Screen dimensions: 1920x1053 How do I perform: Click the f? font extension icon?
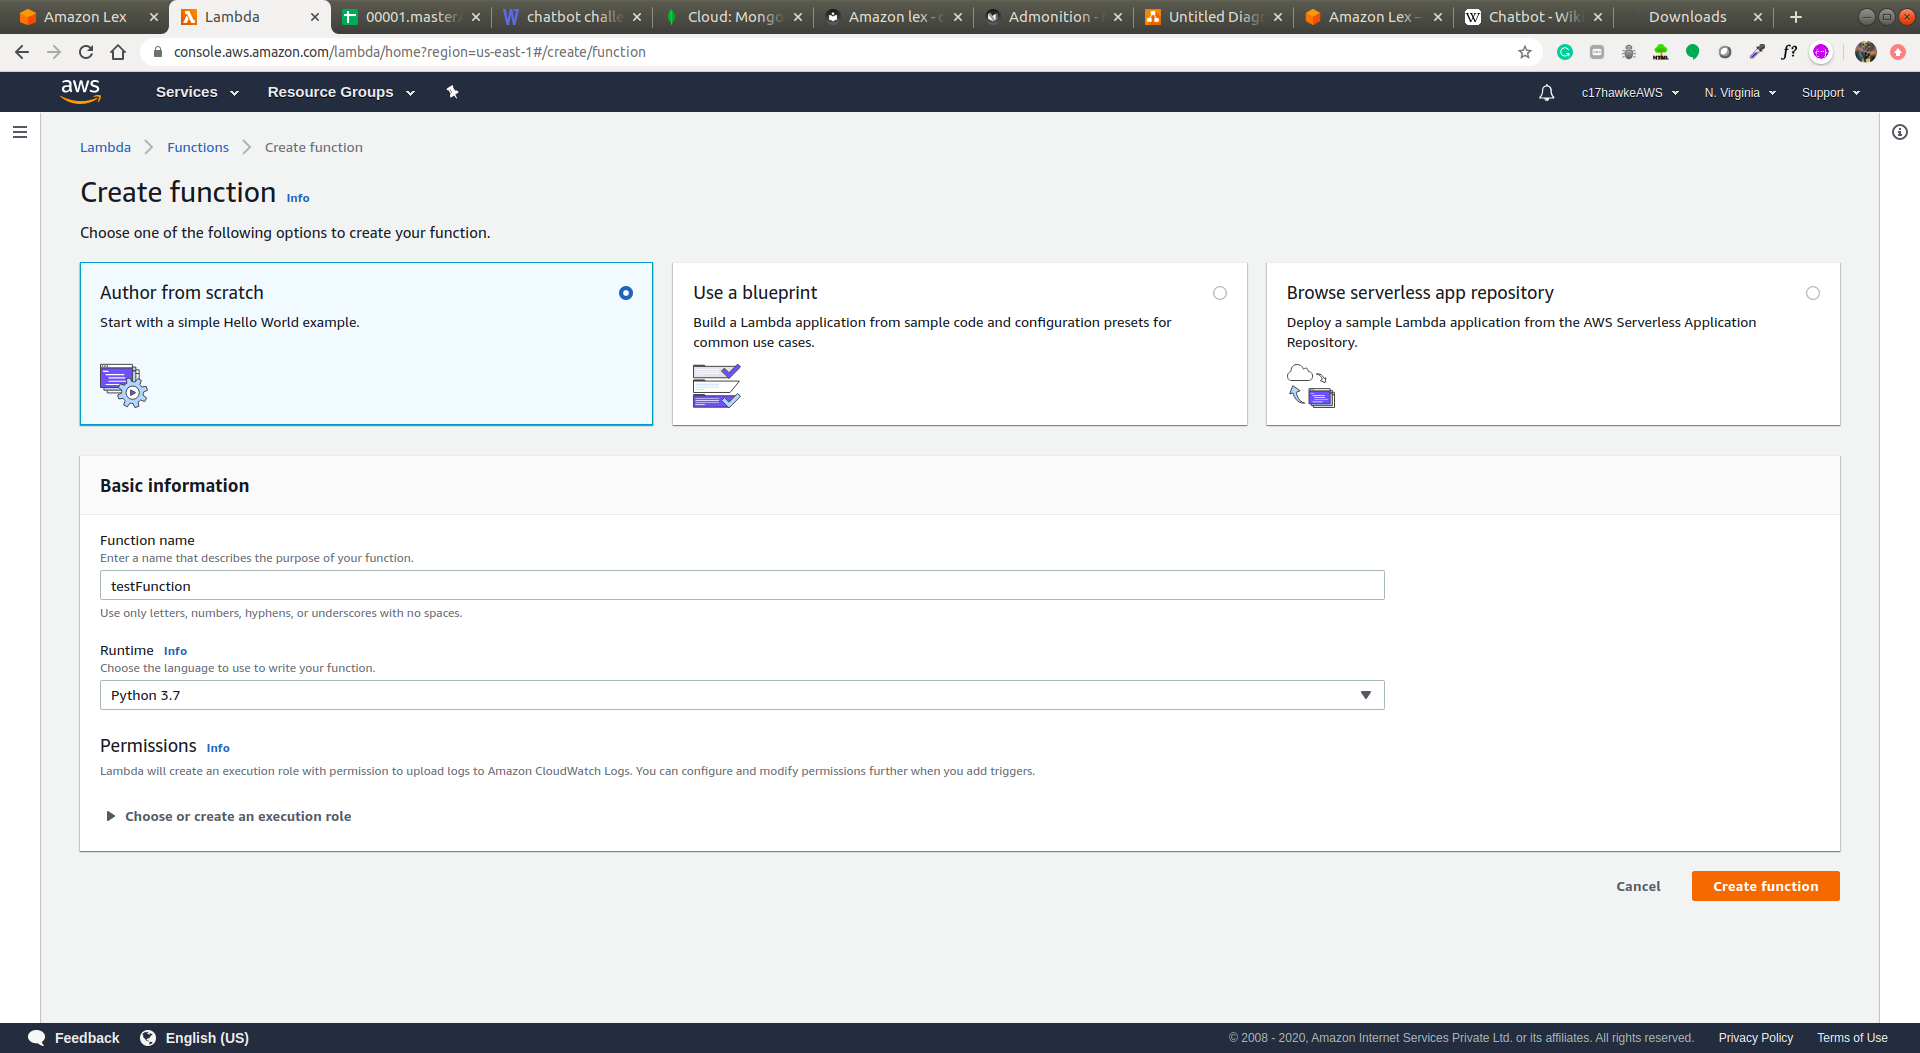[x=1789, y=52]
